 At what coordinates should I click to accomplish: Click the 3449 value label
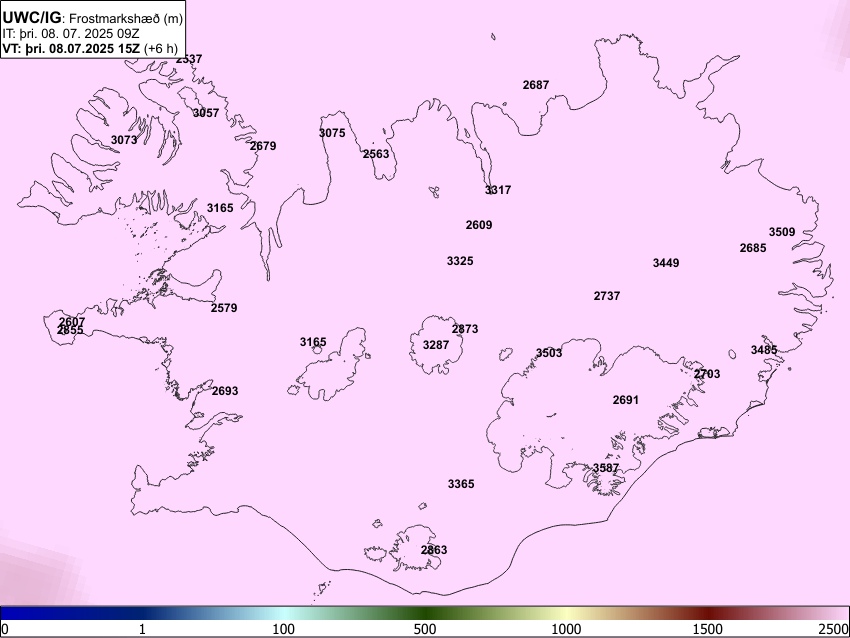(x=666, y=263)
